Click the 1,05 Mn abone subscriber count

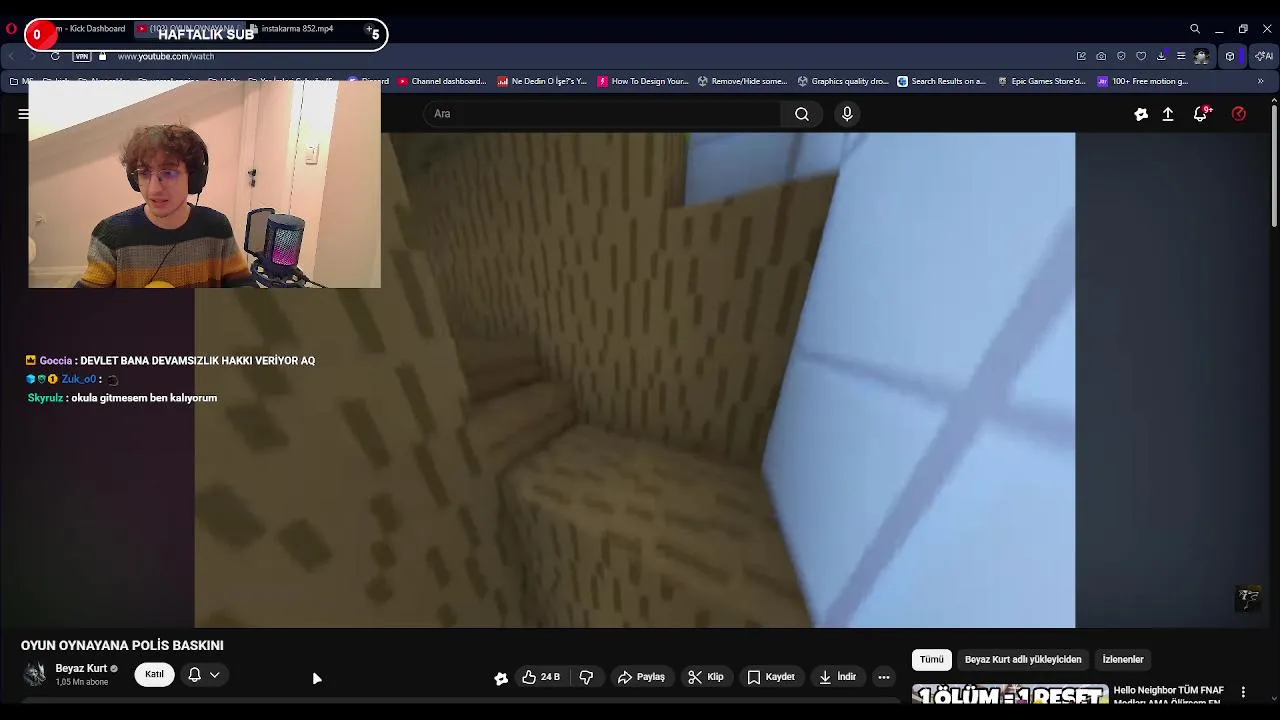pyautogui.click(x=82, y=683)
